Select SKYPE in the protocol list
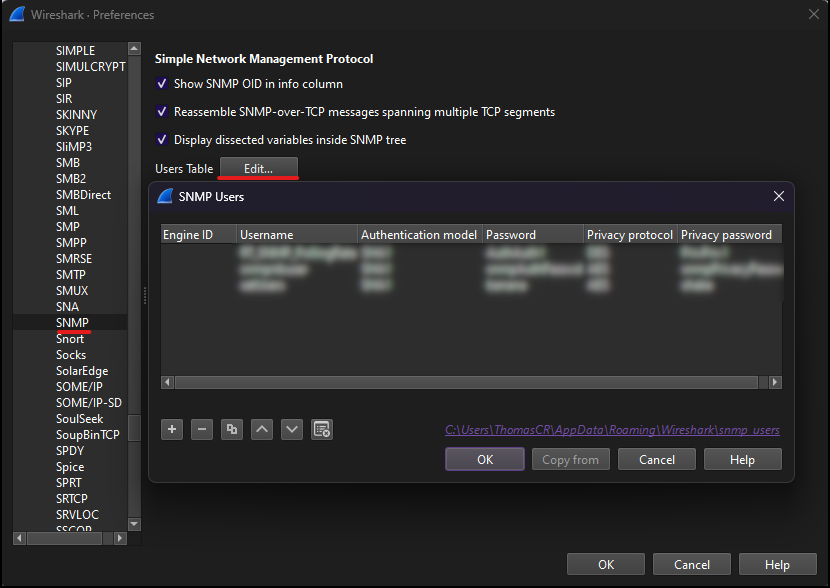The width and height of the screenshot is (830, 588). coord(73,131)
